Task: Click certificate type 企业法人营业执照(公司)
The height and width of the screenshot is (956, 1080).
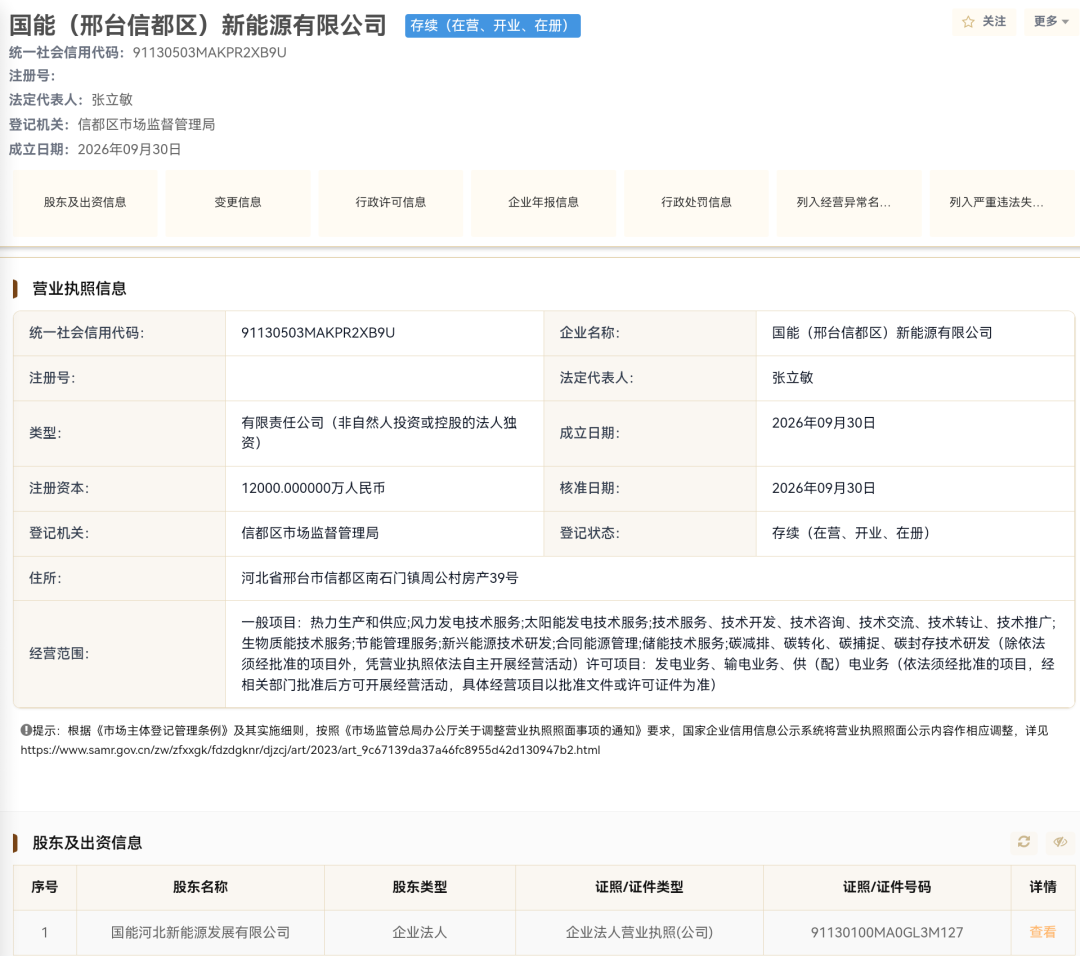Action: (x=639, y=933)
